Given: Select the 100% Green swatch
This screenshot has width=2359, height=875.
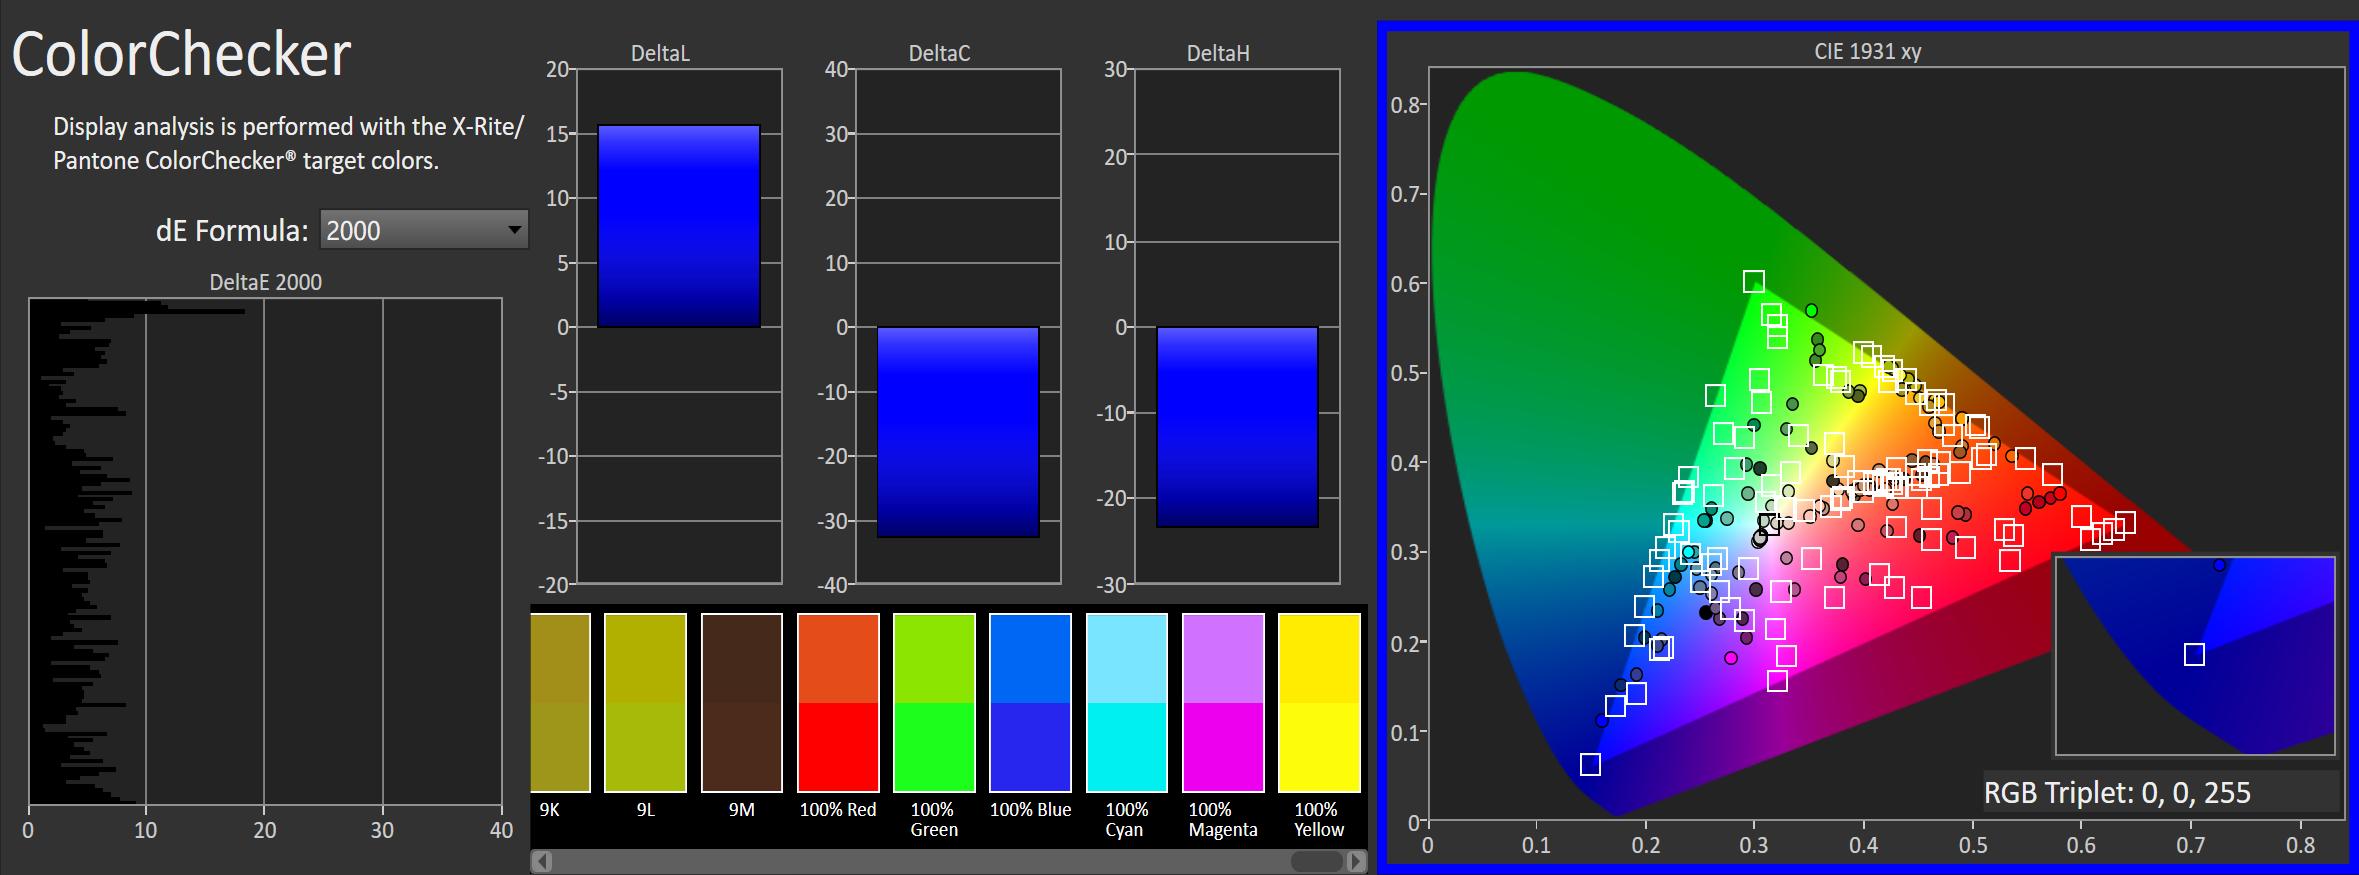Looking at the screenshot, I should click(934, 702).
